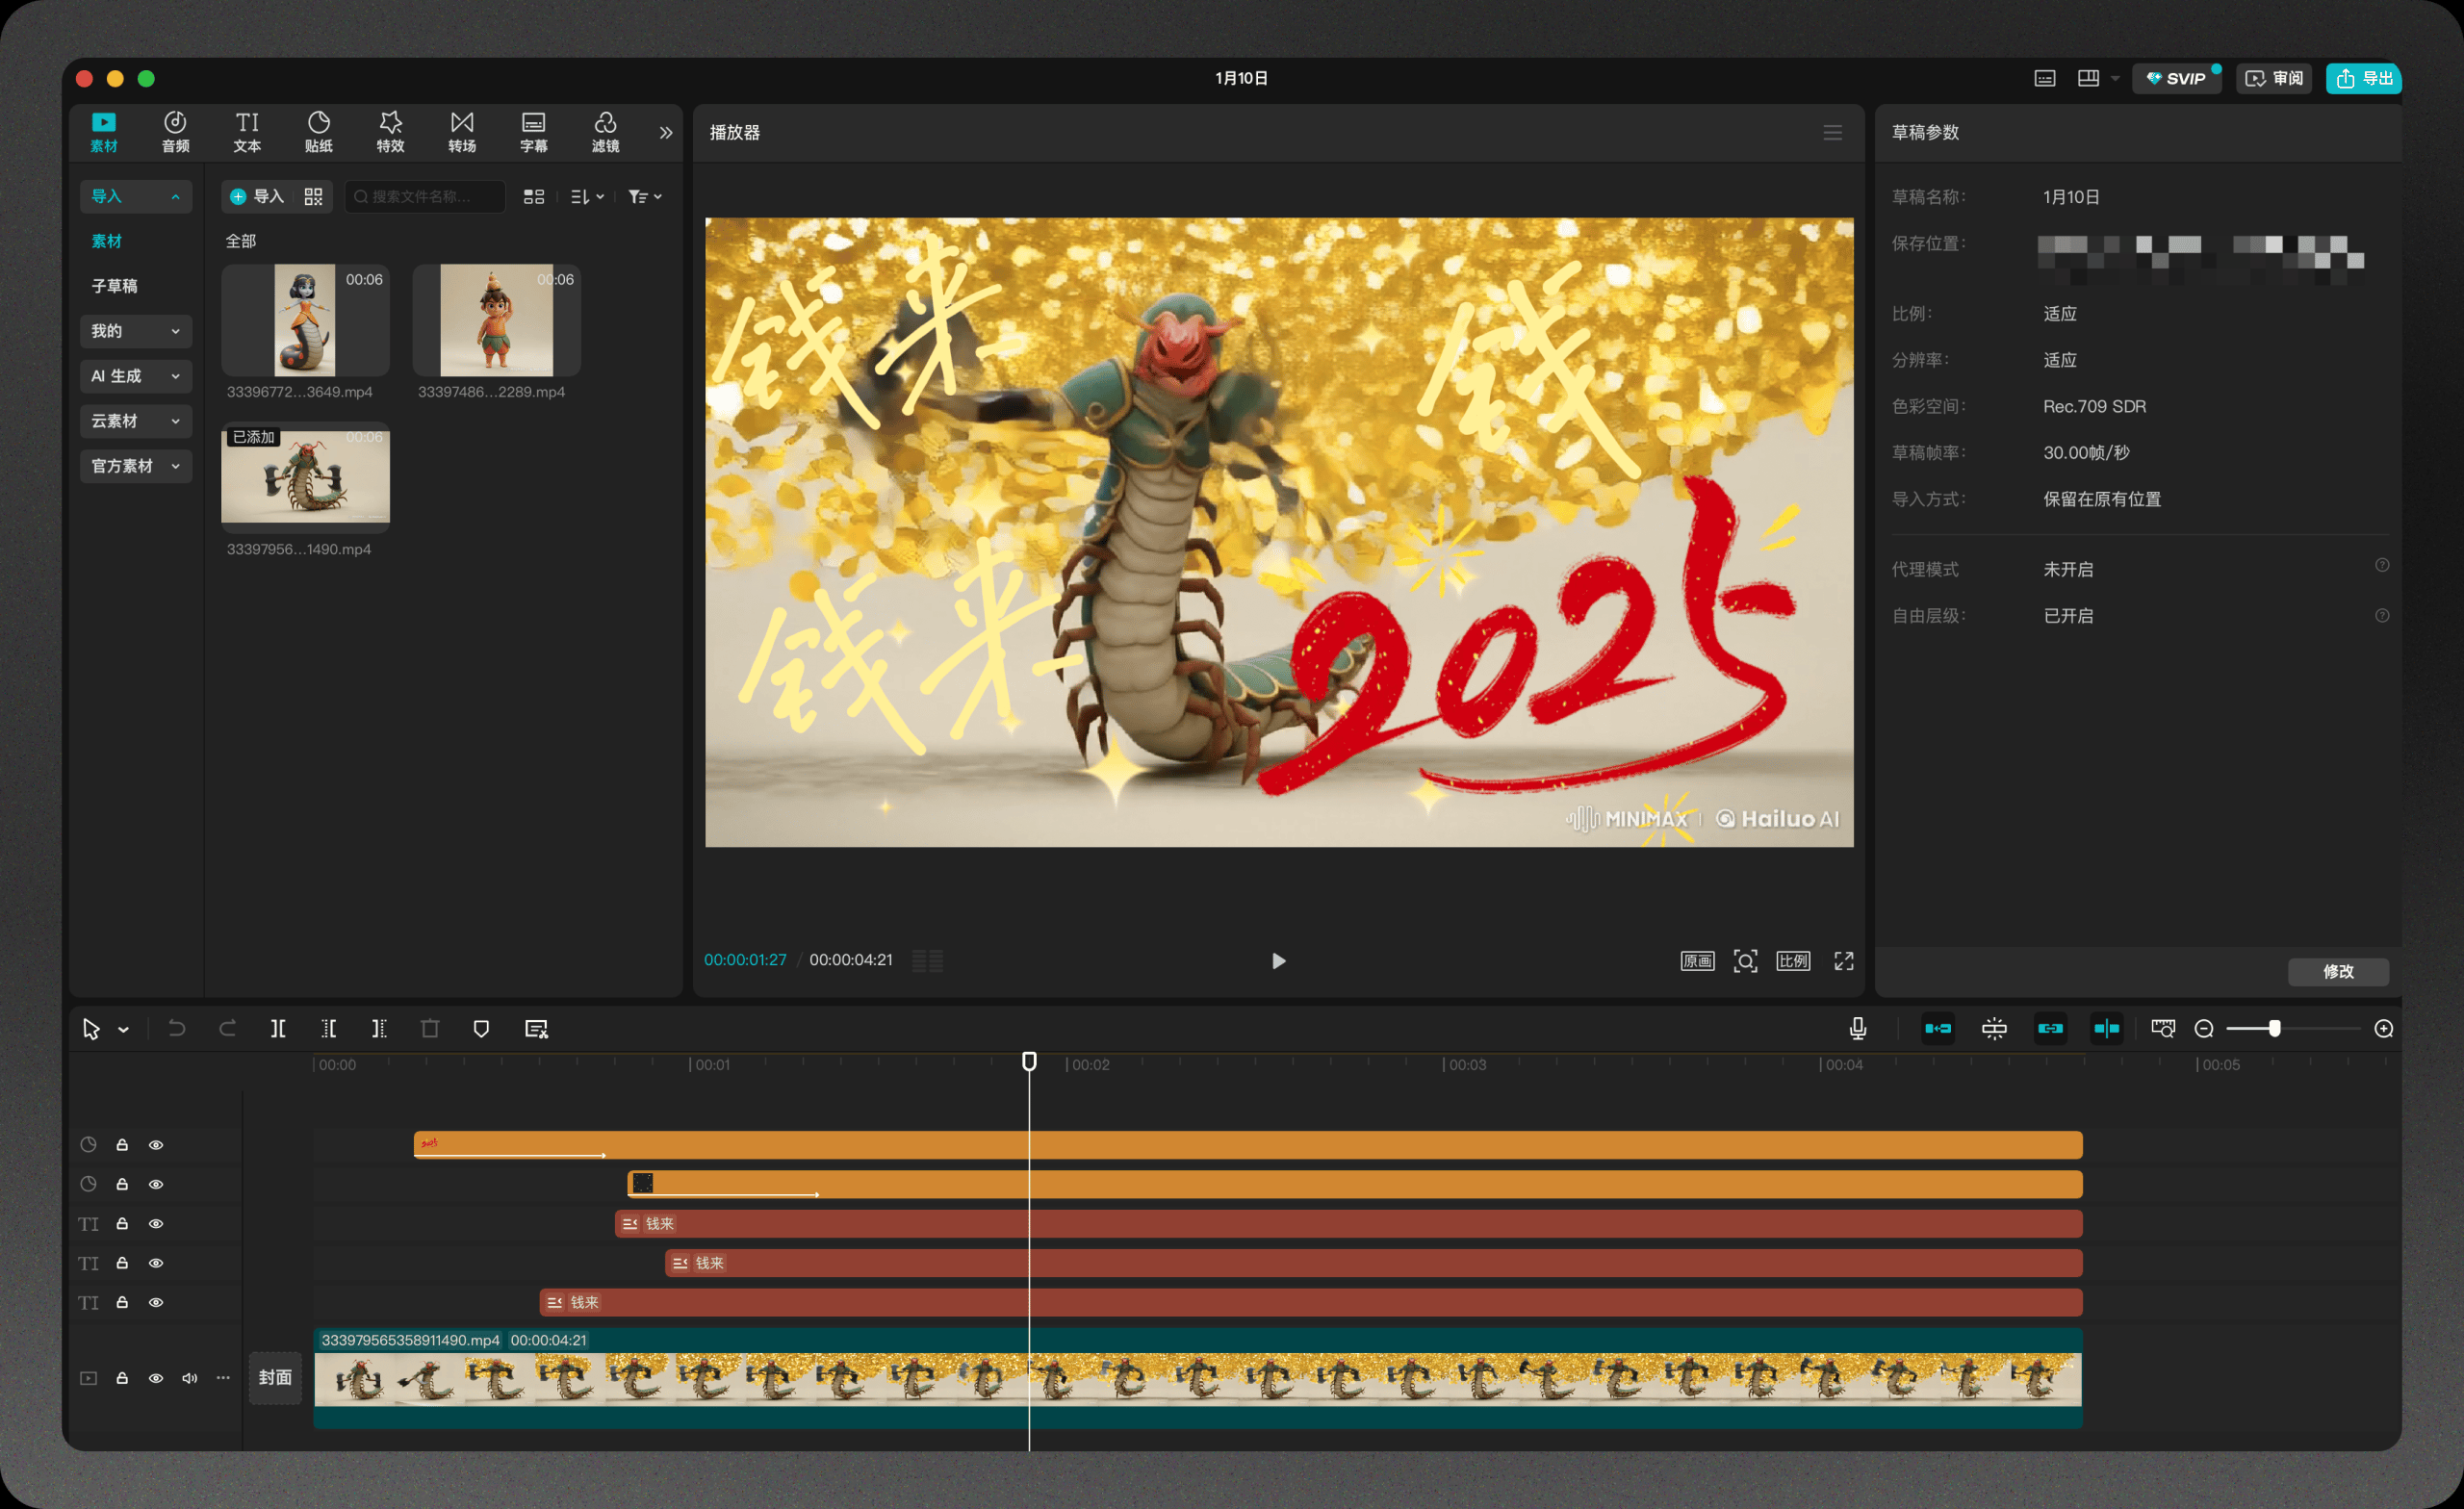Open layout dropdown arrow in title bar
The image size is (2464, 1509).
[x=2115, y=78]
